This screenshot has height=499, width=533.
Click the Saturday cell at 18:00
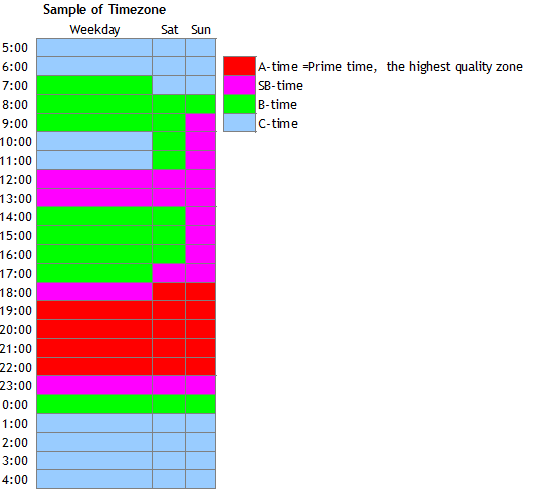[169, 292]
